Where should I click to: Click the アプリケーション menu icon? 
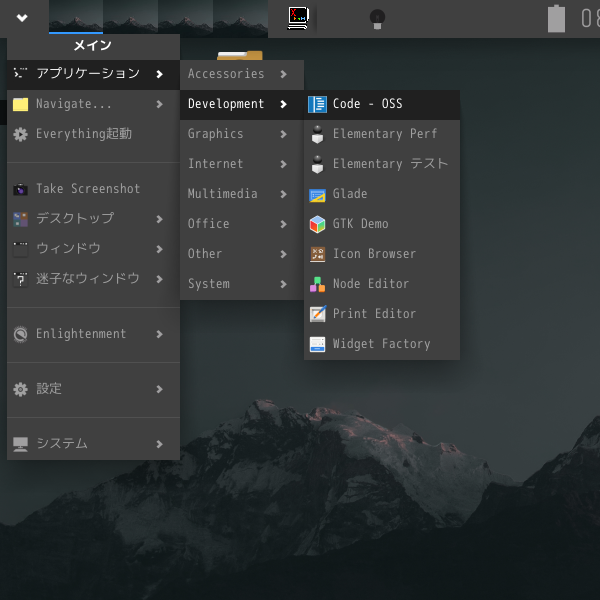click(x=20, y=73)
